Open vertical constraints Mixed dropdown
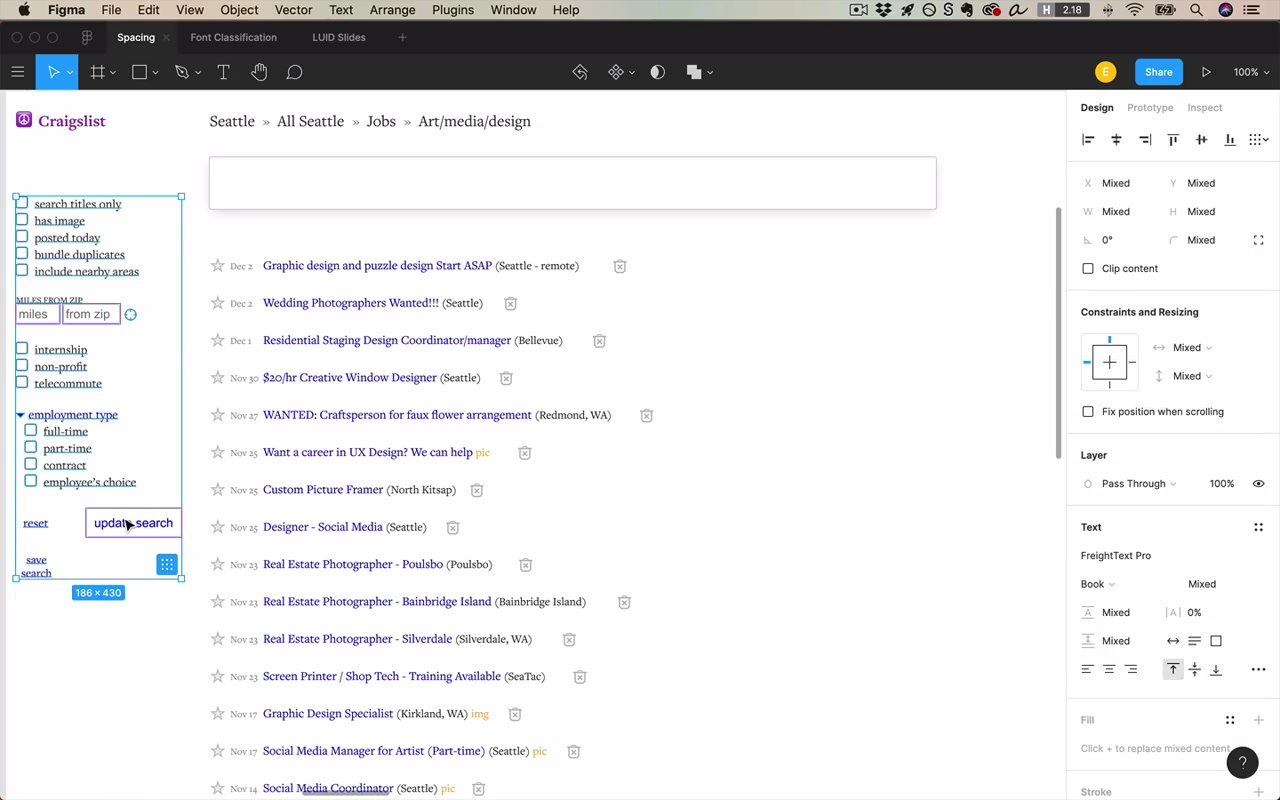1280x800 pixels. pos(1192,376)
